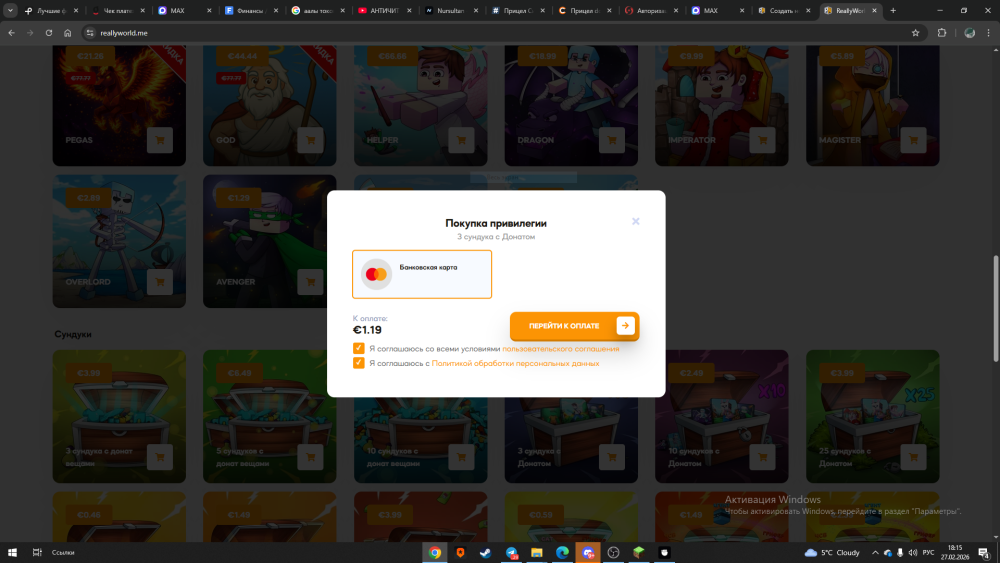Click cart icon on 25 сундуков с Донатом

[913, 457]
